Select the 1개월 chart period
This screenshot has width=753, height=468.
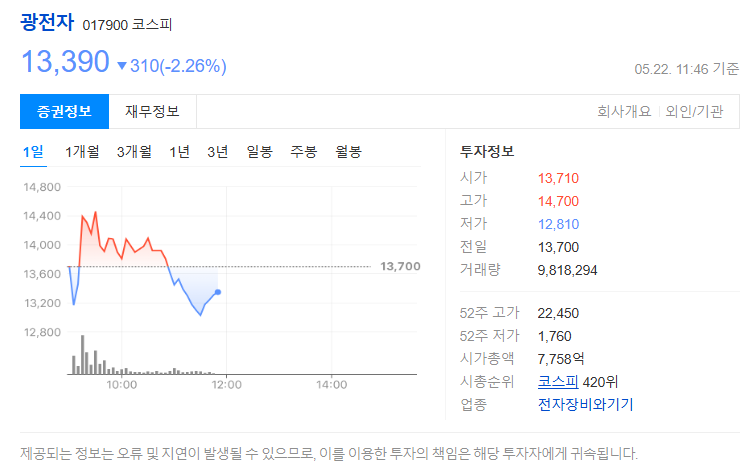82,152
